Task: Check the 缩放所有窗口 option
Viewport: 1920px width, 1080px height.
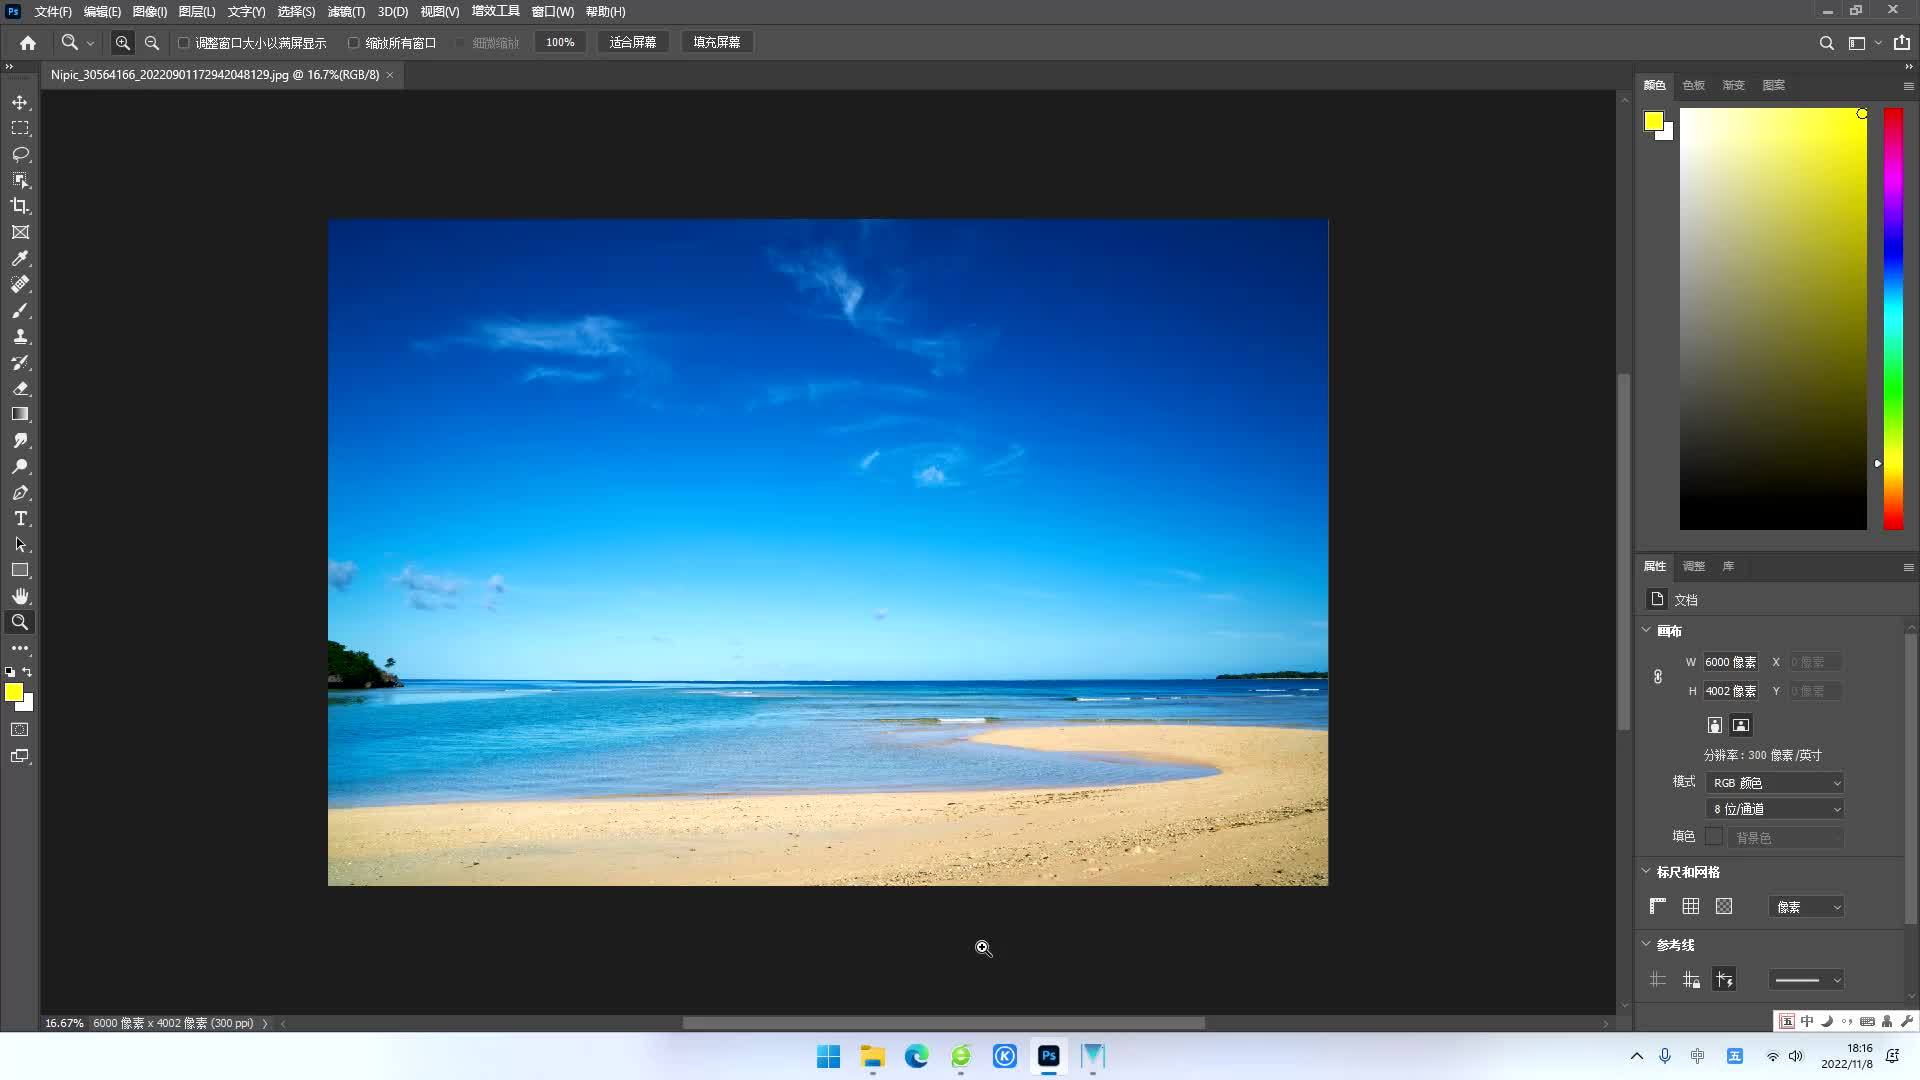Action: pyautogui.click(x=355, y=43)
